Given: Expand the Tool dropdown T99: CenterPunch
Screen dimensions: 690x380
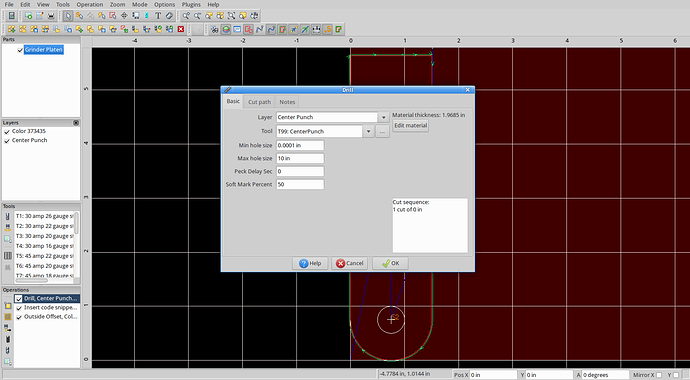Looking at the screenshot, I should (368, 132).
